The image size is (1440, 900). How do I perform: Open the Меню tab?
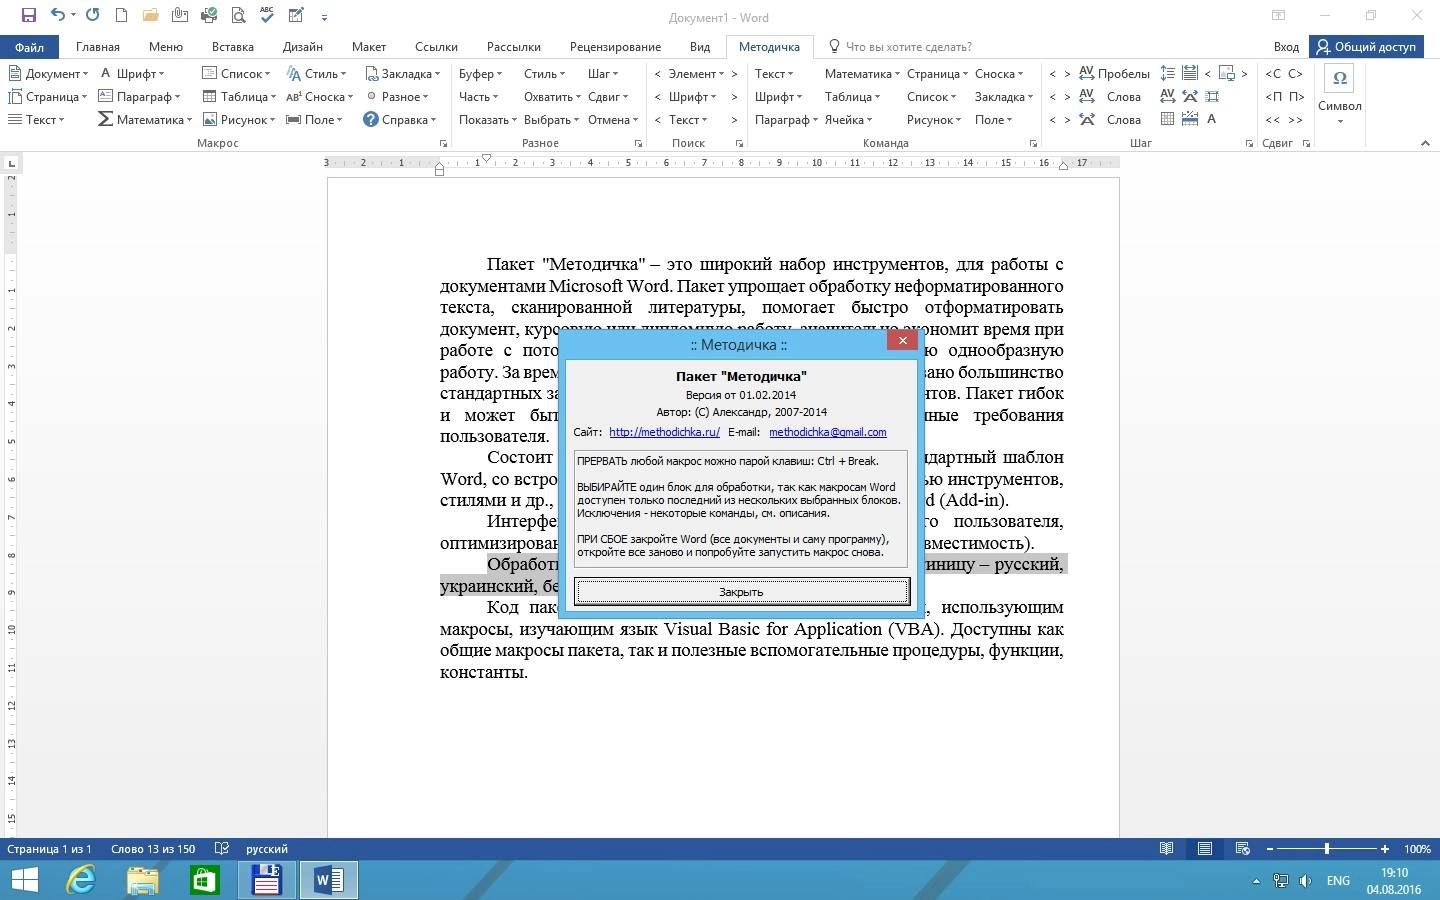(x=166, y=46)
